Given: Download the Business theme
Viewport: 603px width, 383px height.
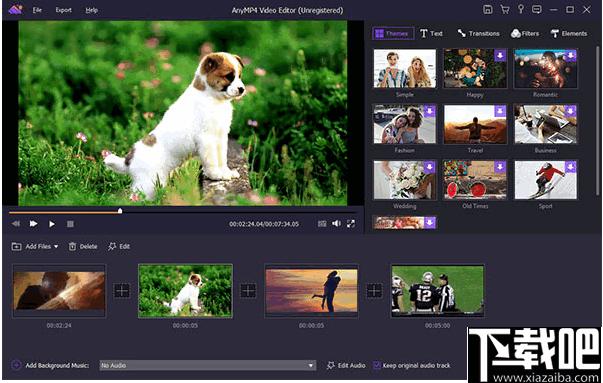Looking at the screenshot, I should point(571,111).
